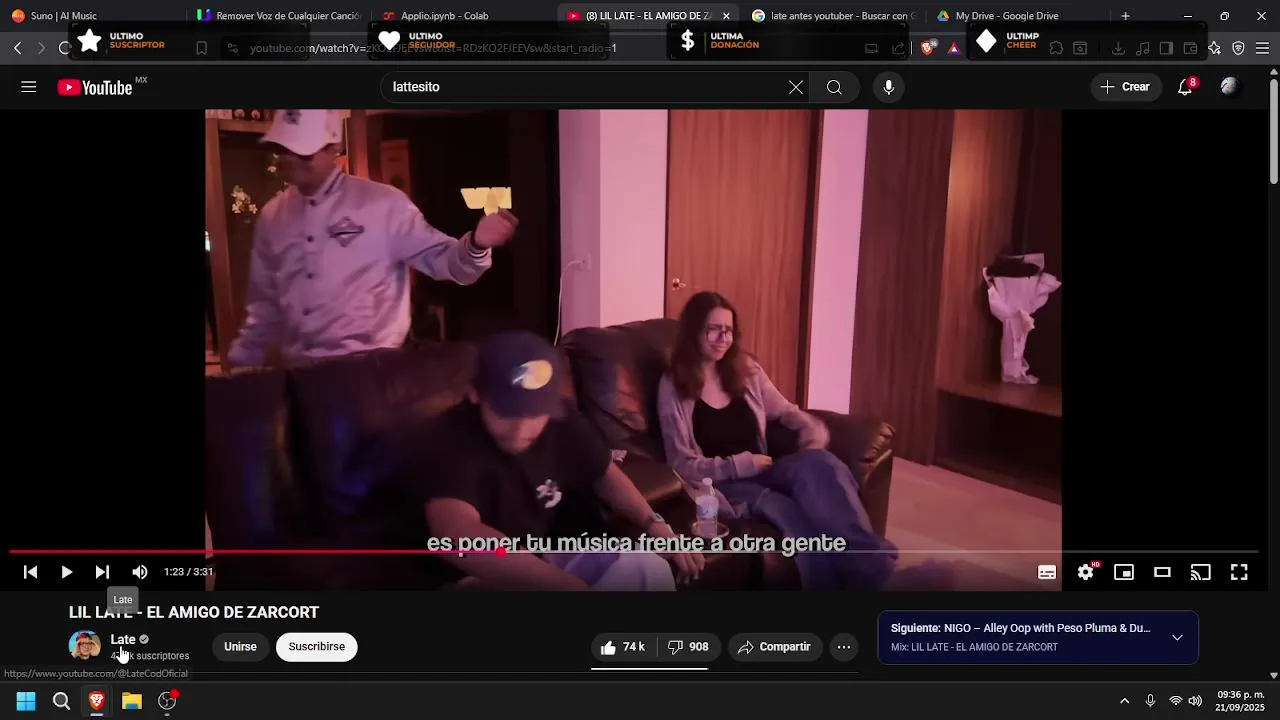Open Brave main menu
The width and height of the screenshot is (1280, 720).
coord(1262,48)
